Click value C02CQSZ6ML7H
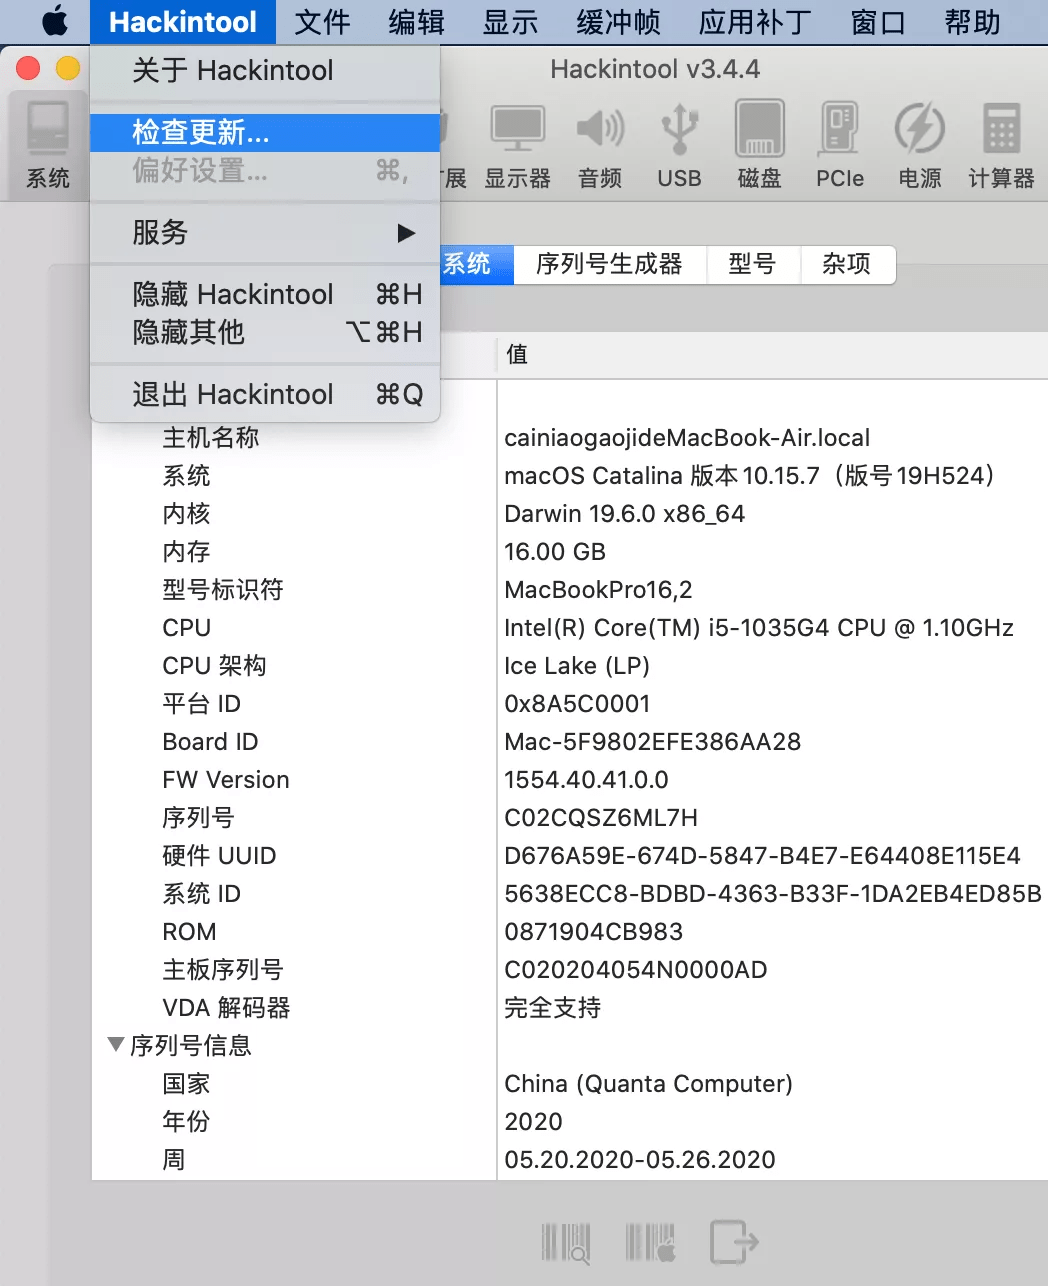The width and height of the screenshot is (1048, 1286). [601, 818]
